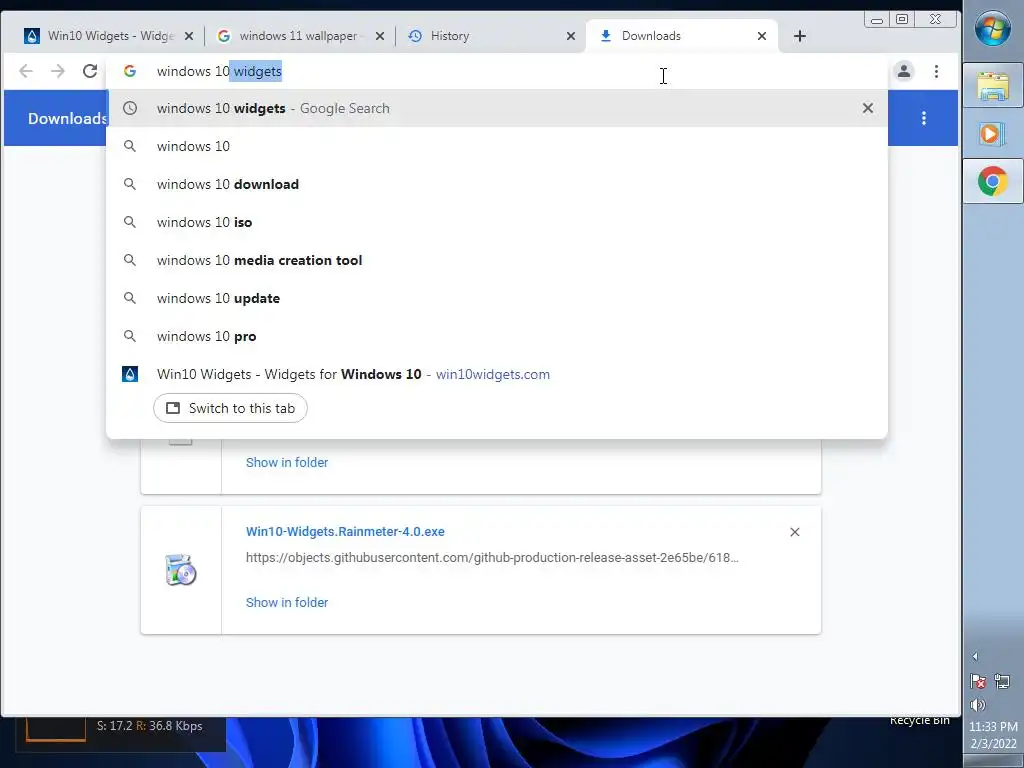Click the githubusercontent source URL of Win10-Widgets download
The width and height of the screenshot is (1024, 768).
(x=492, y=558)
